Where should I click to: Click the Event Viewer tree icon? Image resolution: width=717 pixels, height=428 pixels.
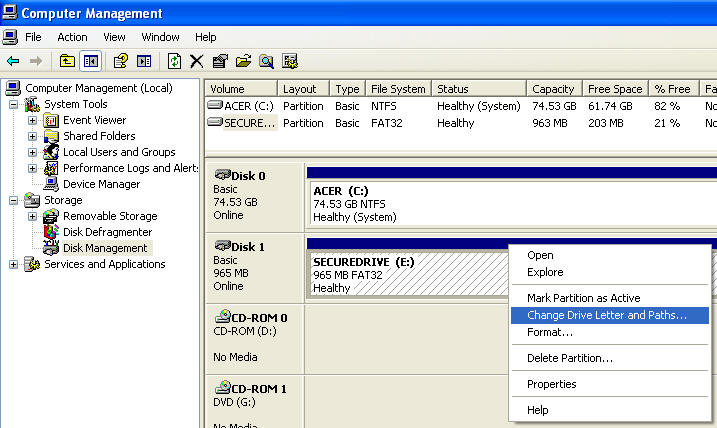coord(51,121)
